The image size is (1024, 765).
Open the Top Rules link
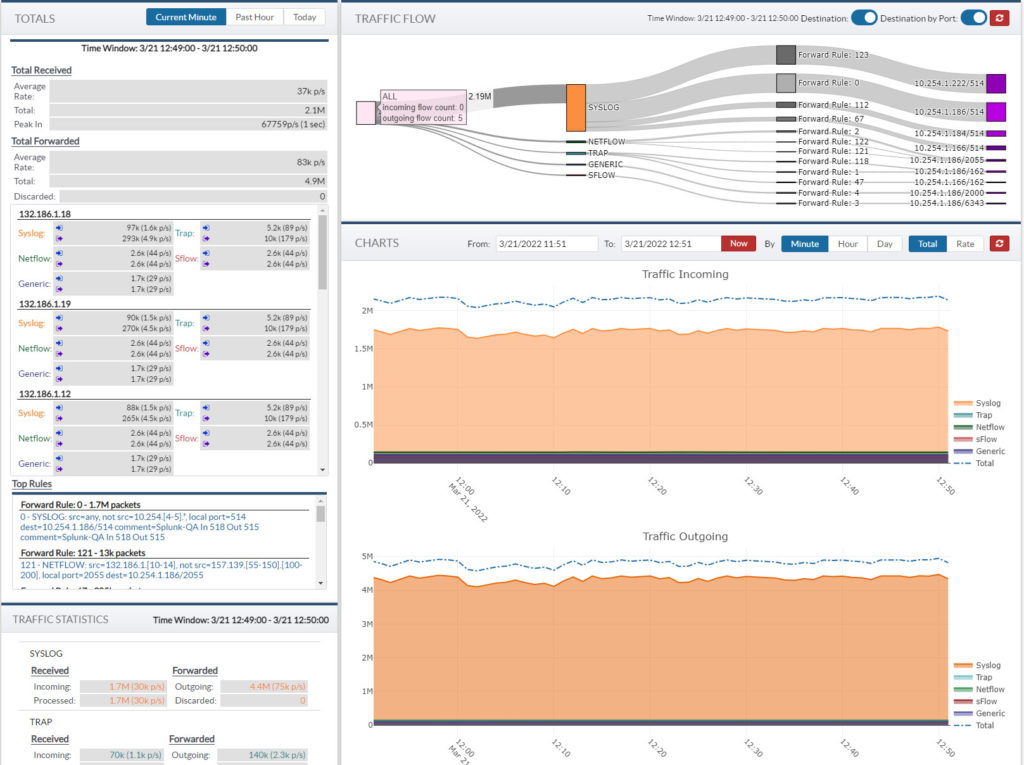point(30,485)
